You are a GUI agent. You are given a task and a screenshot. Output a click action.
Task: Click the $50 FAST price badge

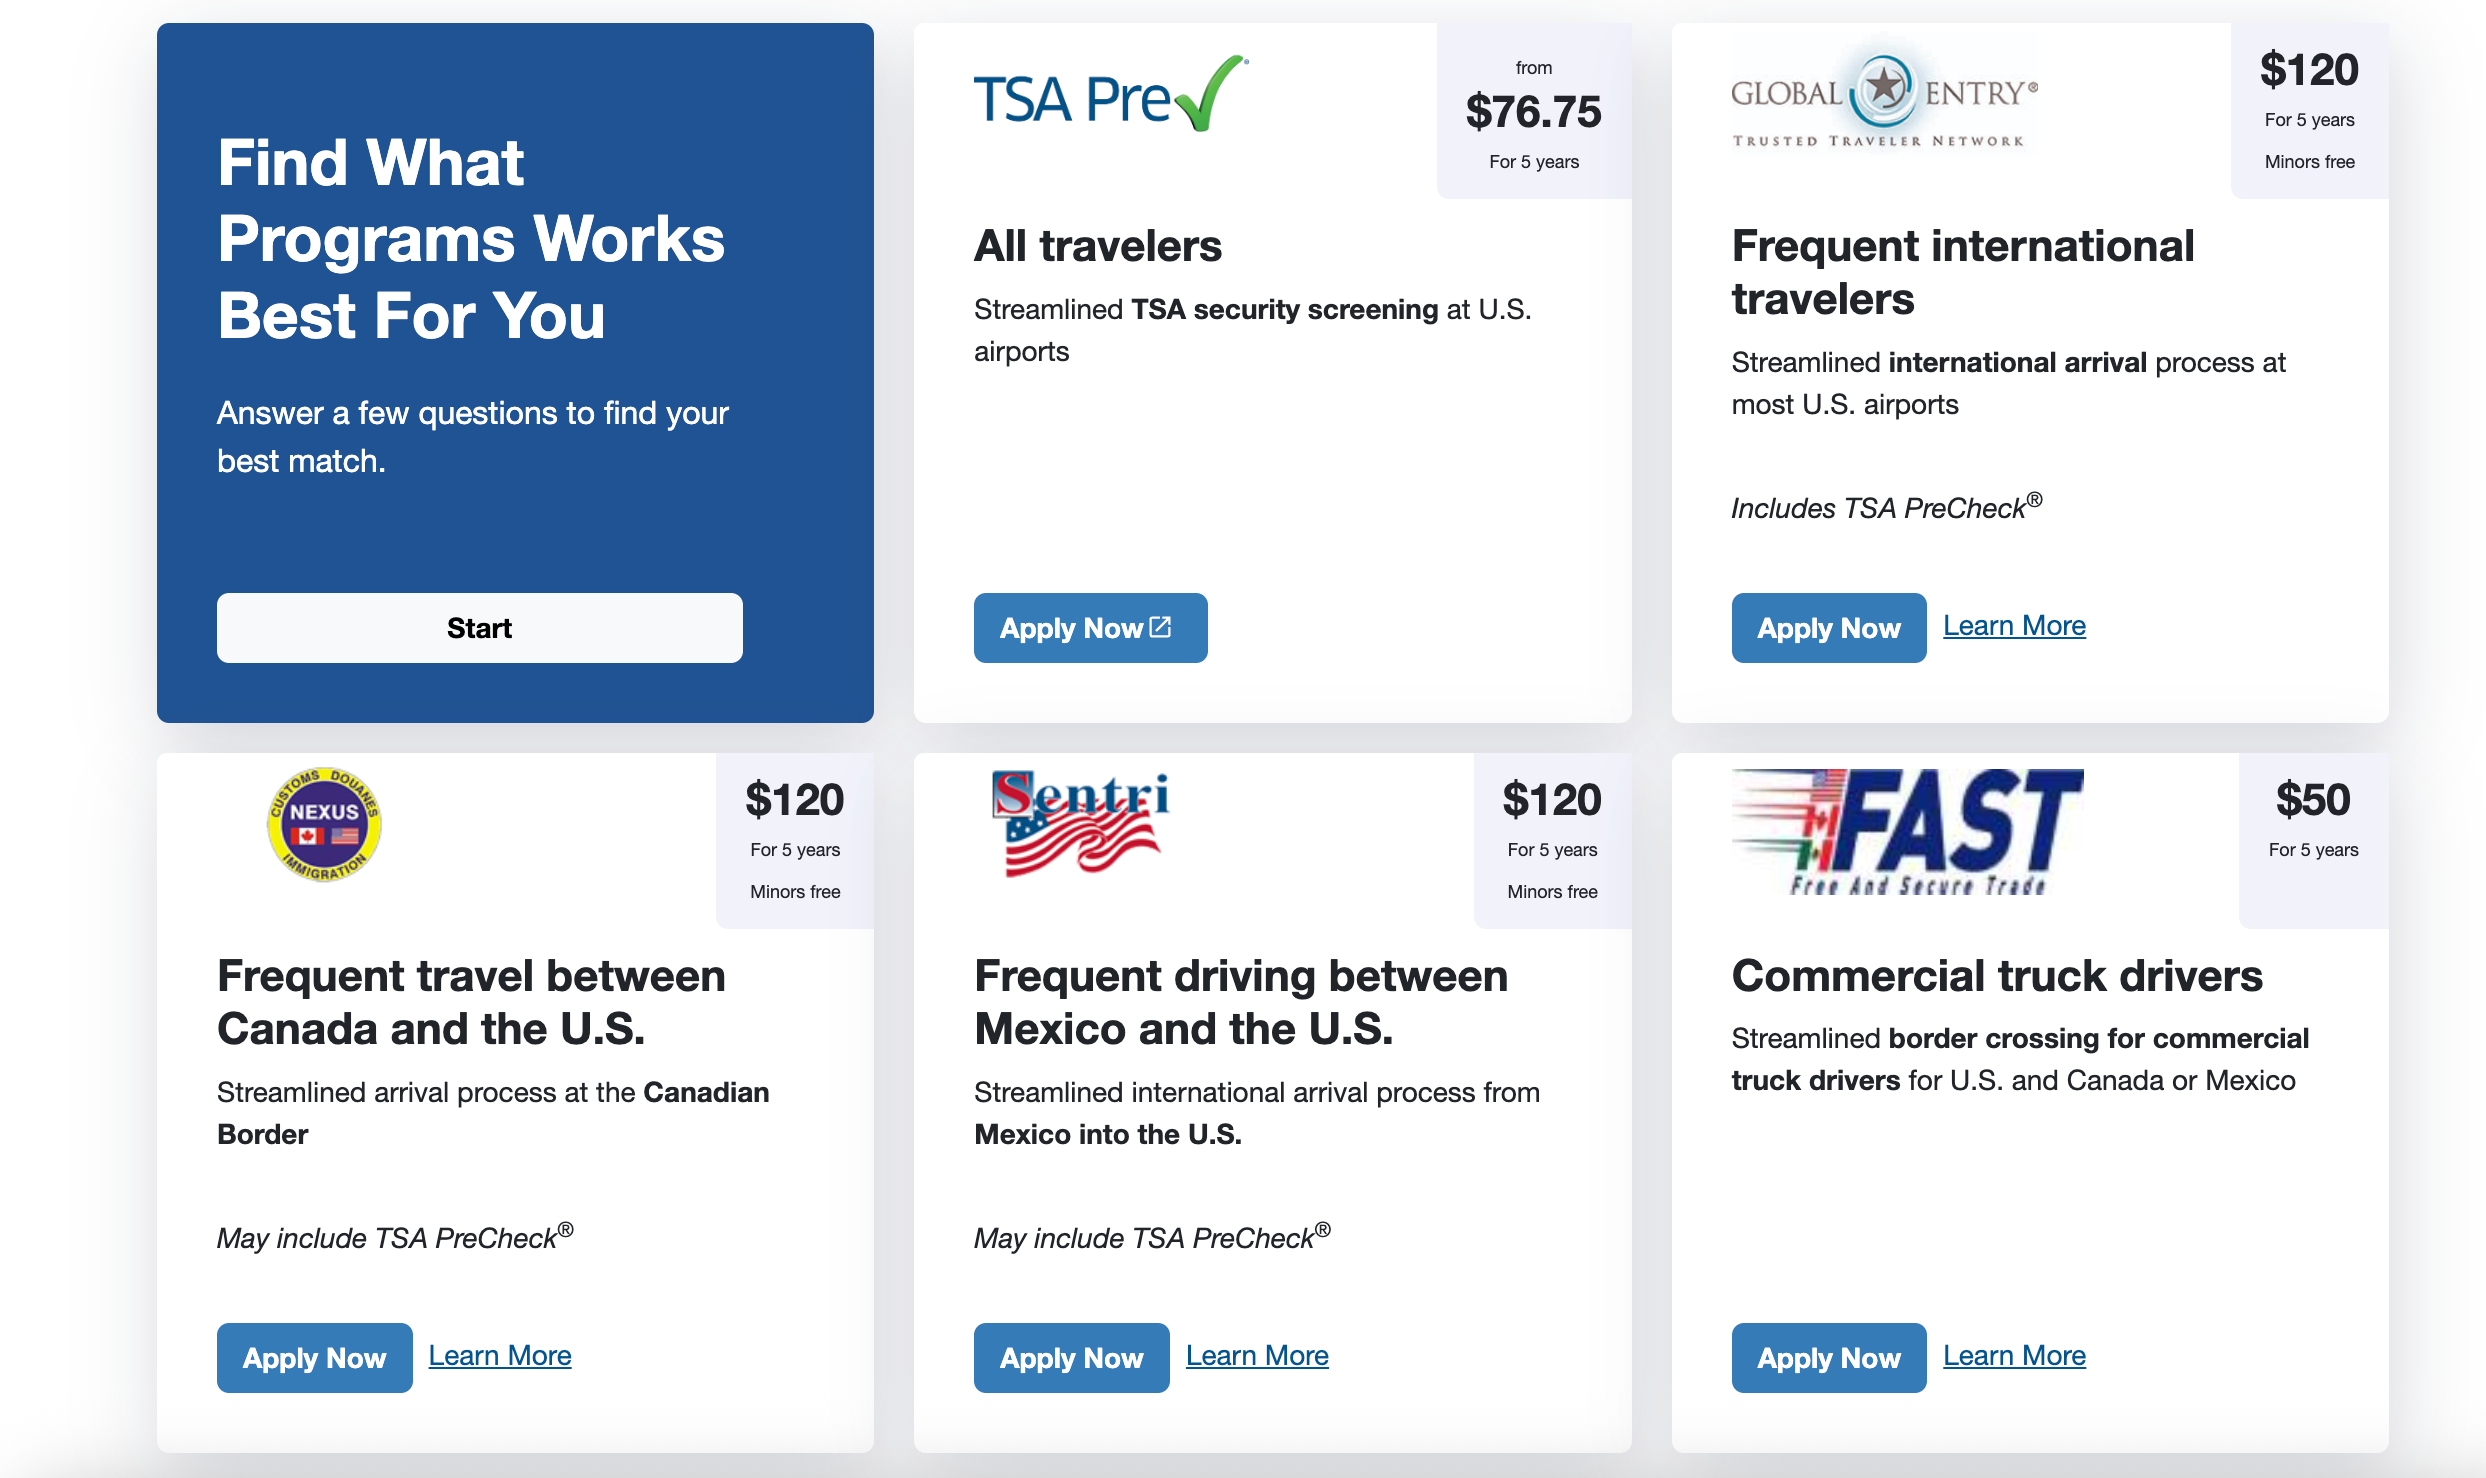(x=2313, y=841)
